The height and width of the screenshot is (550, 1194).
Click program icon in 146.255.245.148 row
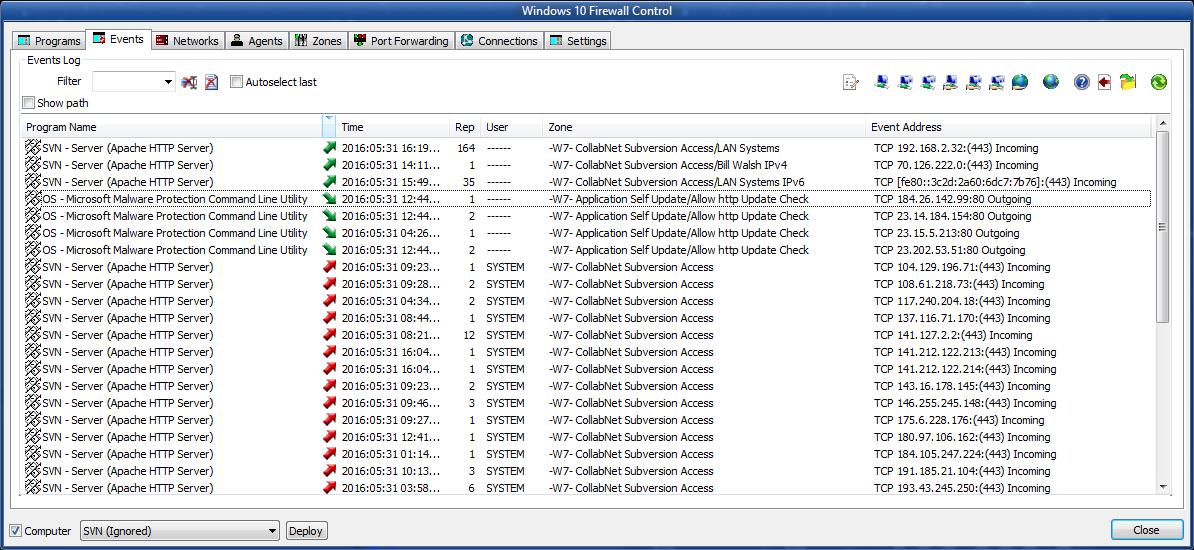[33, 403]
